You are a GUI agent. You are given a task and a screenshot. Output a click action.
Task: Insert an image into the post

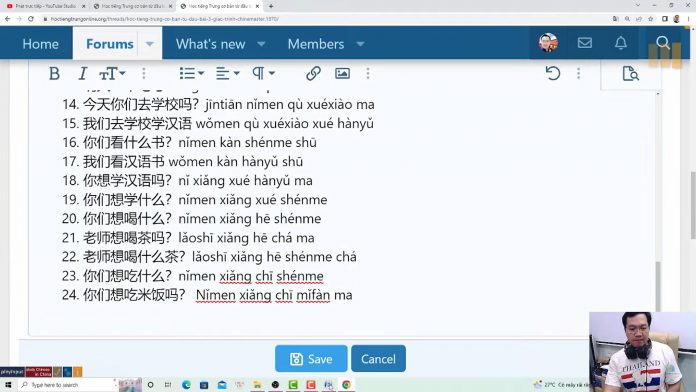coord(342,73)
